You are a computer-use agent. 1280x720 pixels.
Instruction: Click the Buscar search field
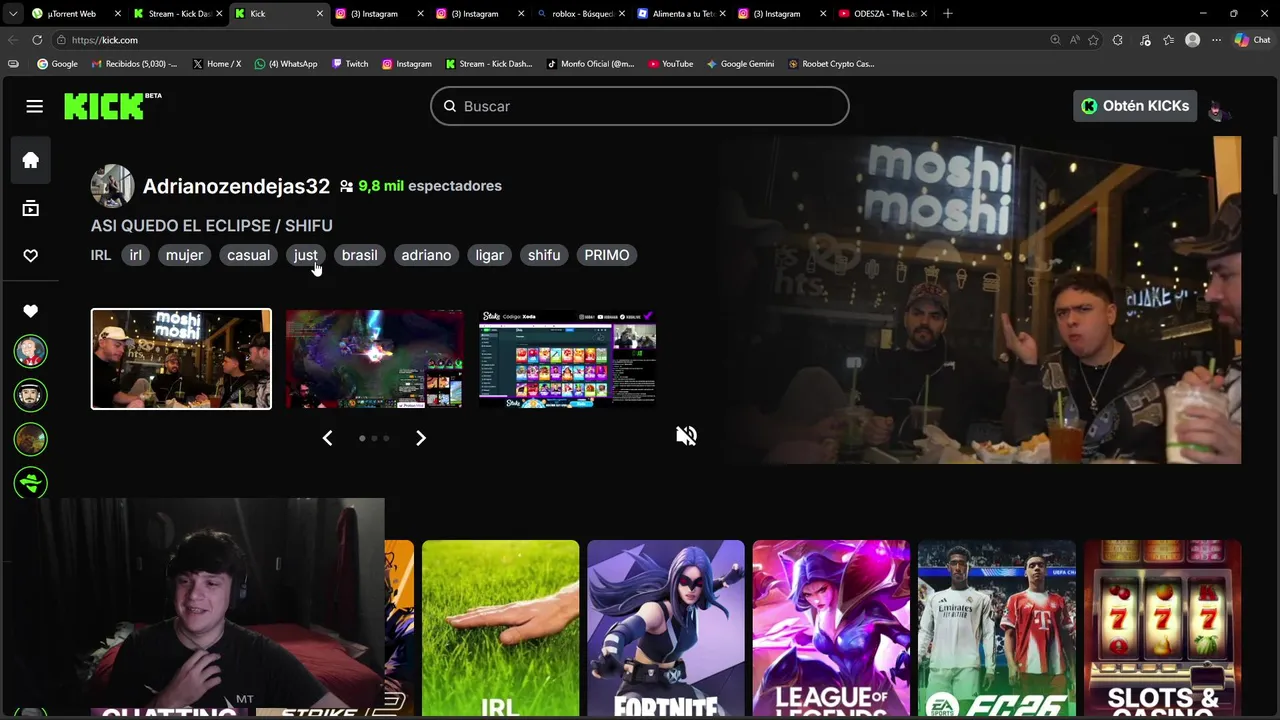click(640, 106)
